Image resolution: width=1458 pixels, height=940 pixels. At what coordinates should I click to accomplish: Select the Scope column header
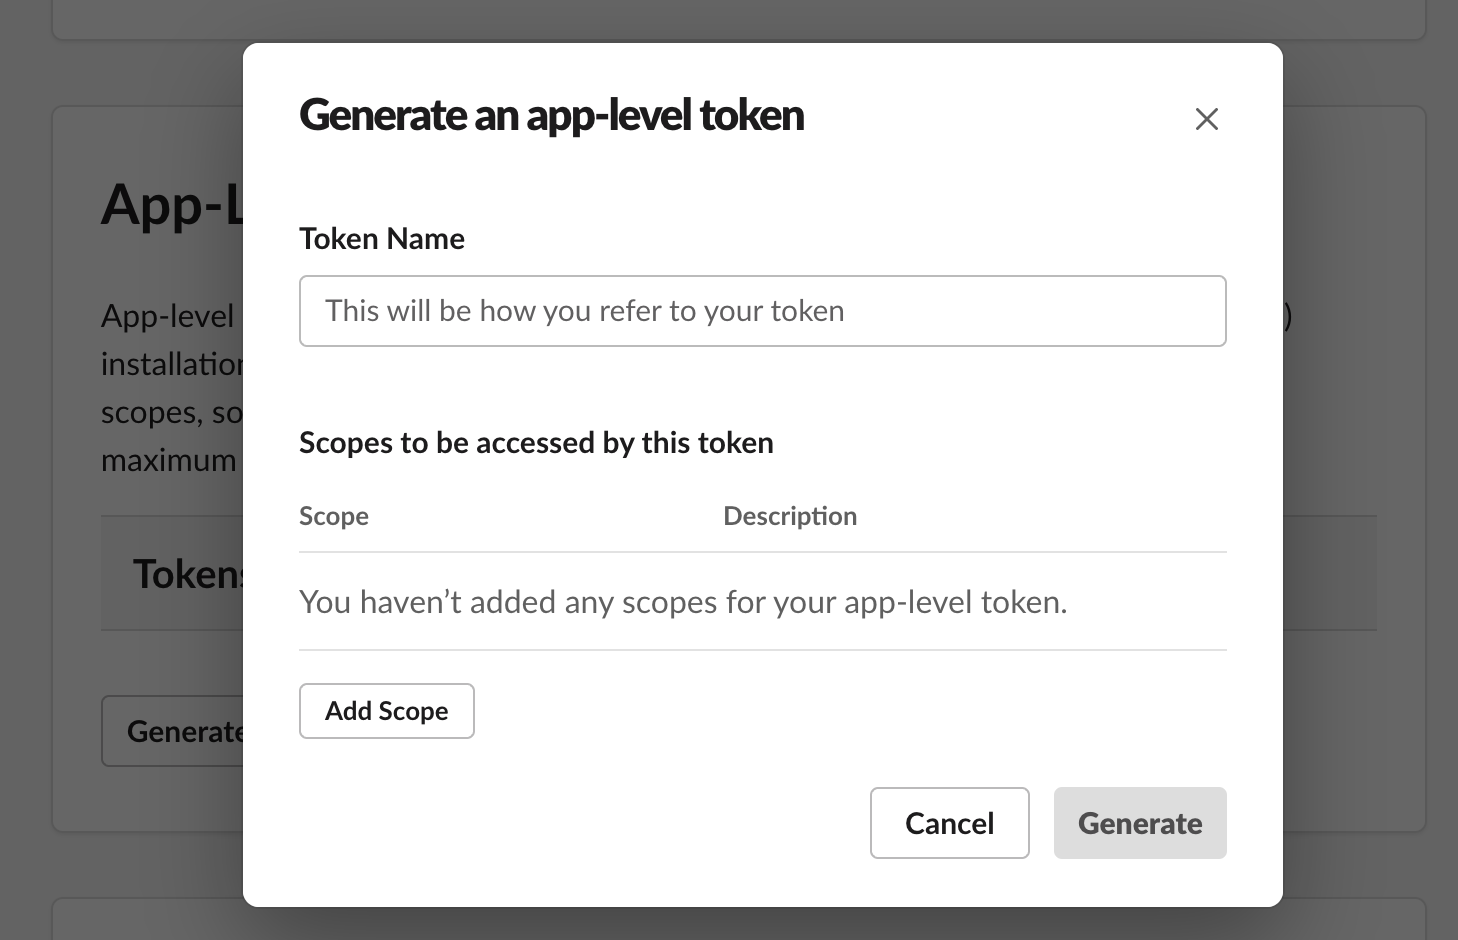point(333,516)
